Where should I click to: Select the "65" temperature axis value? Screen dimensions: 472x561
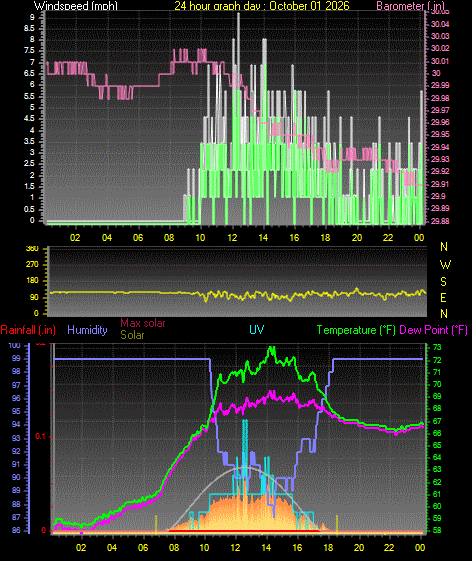pyautogui.click(x=437, y=445)
